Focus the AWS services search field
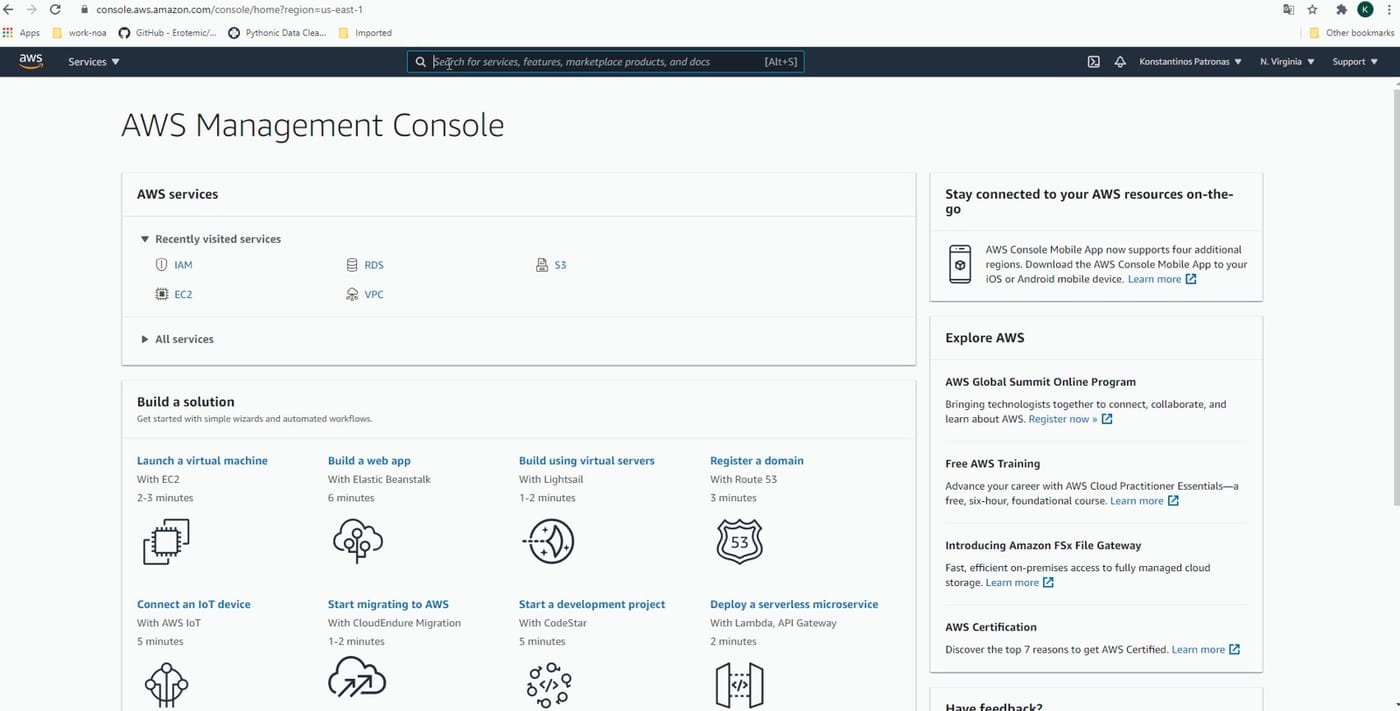This screenshot has height=711, width=1400. (605, 62)
